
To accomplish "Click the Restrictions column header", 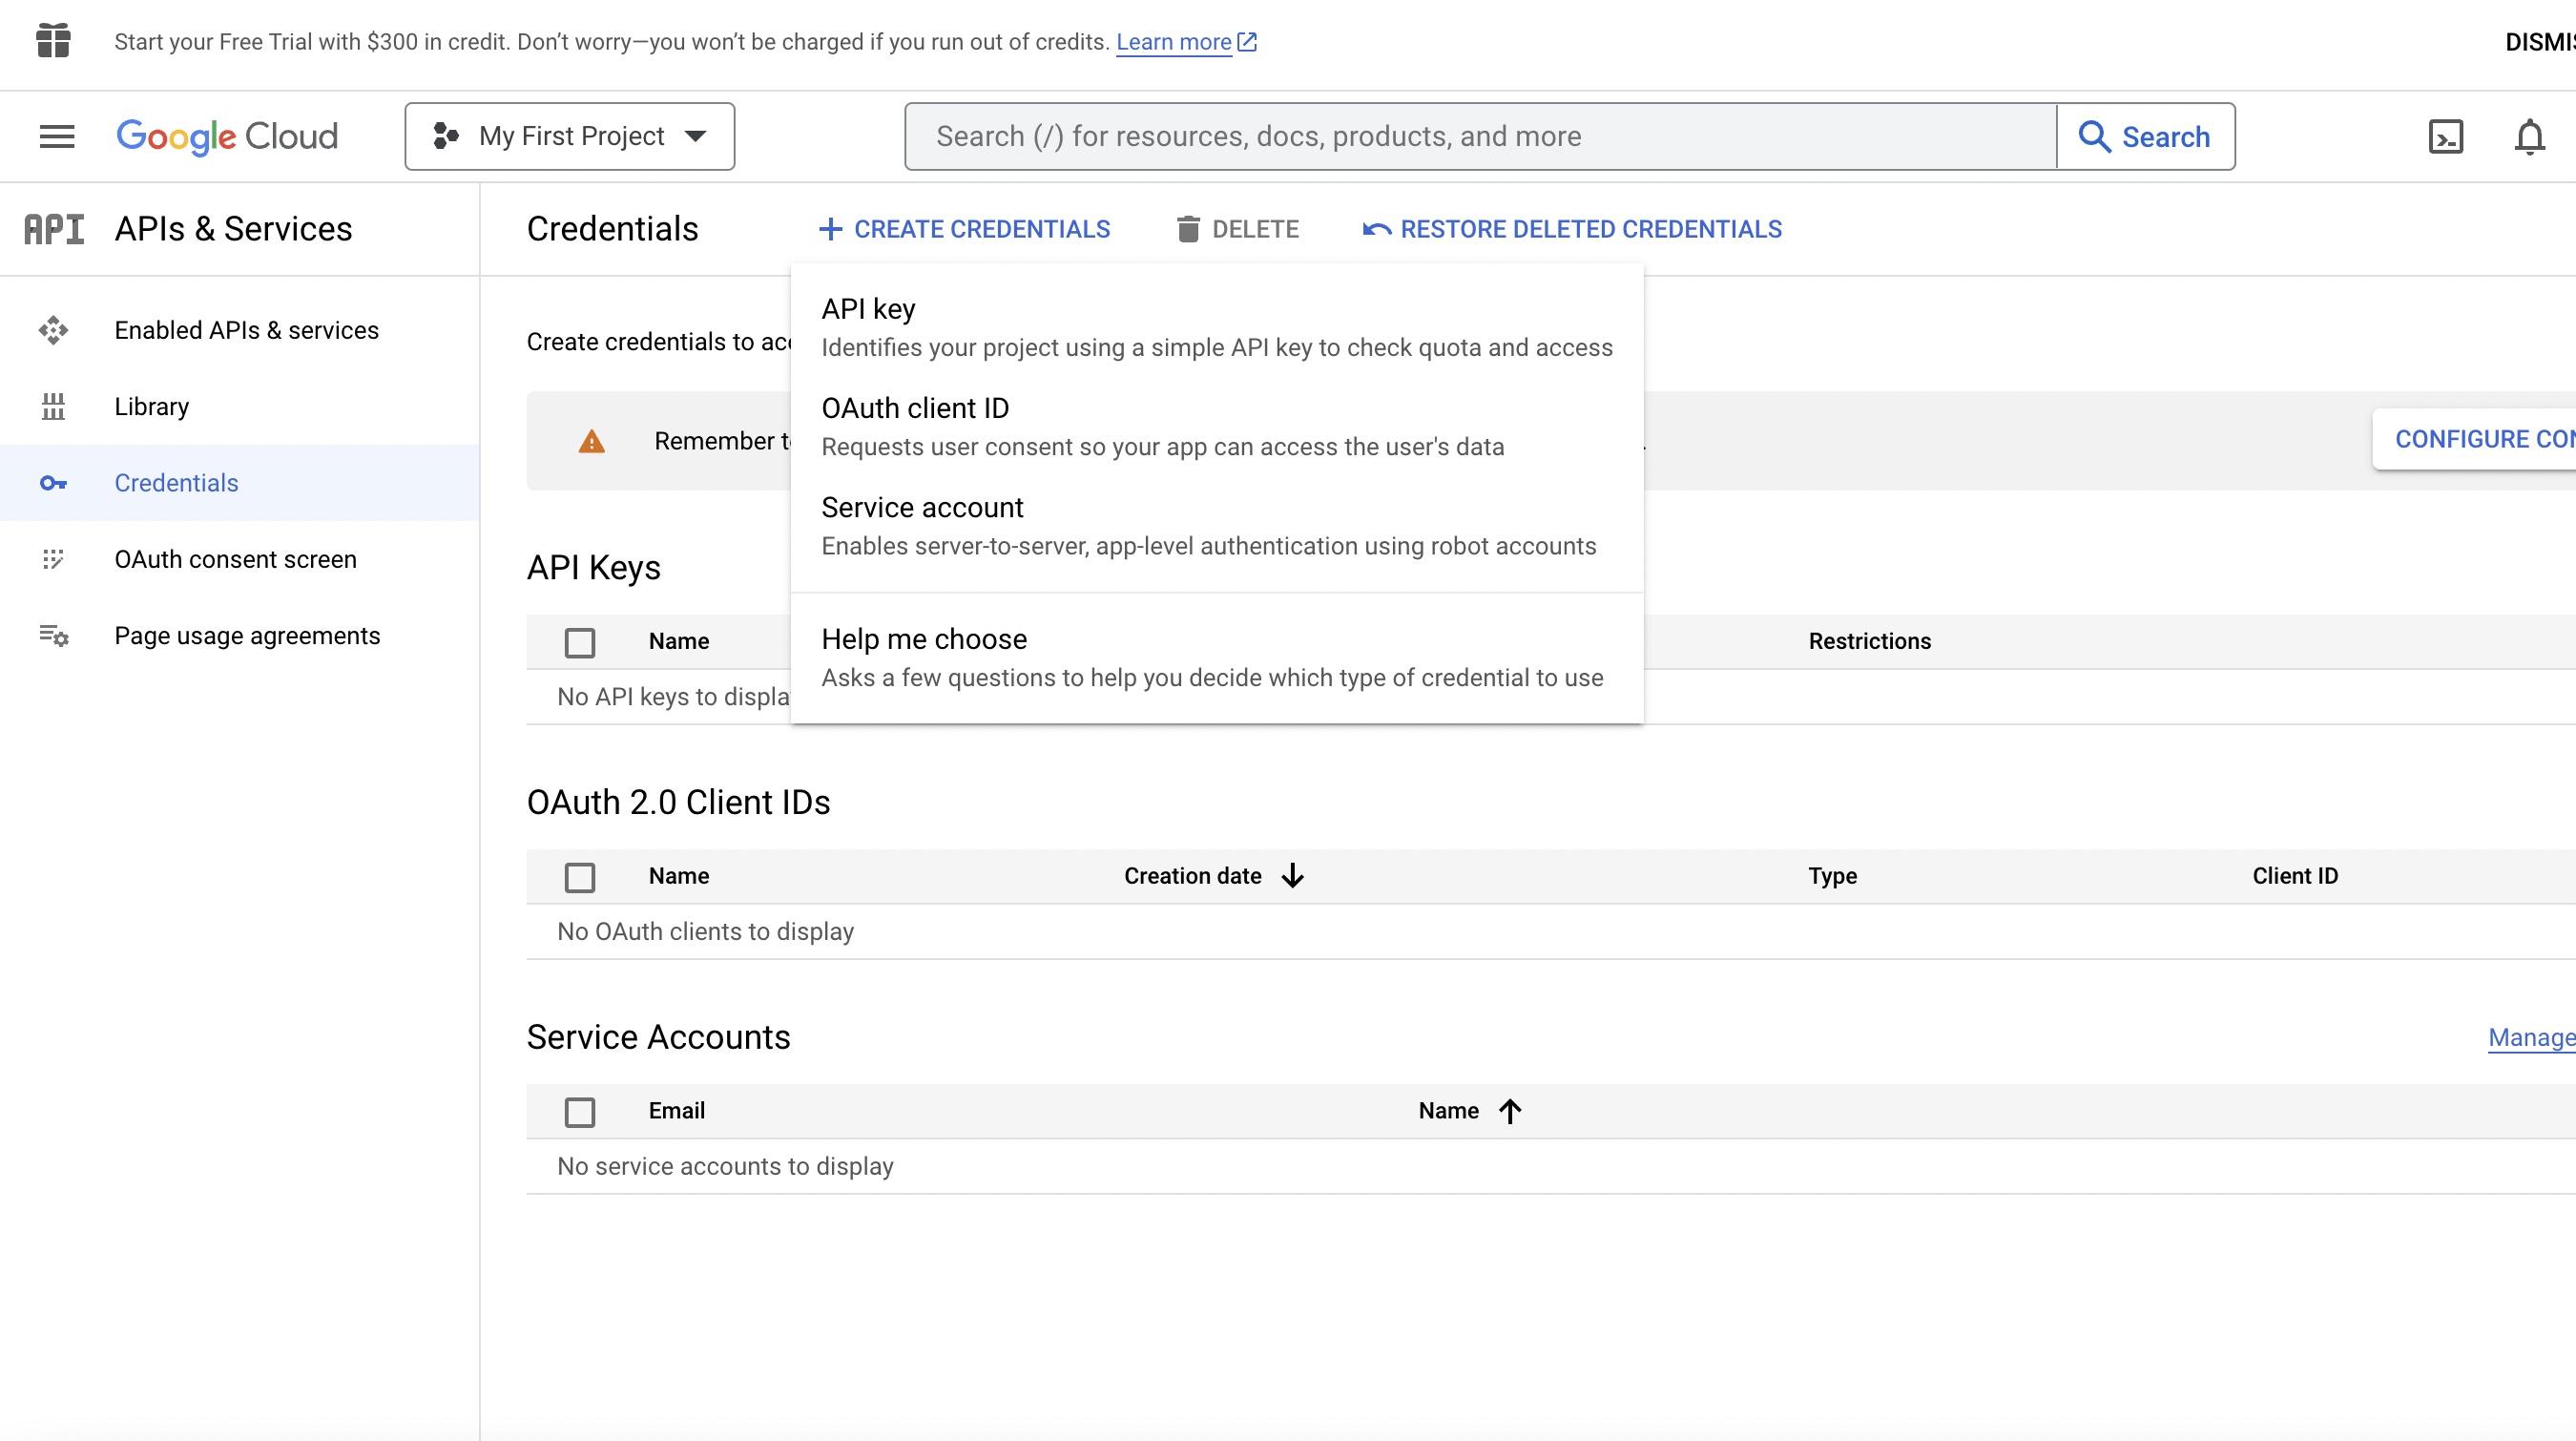I will pyautogui.click(x=1869, y=641).
